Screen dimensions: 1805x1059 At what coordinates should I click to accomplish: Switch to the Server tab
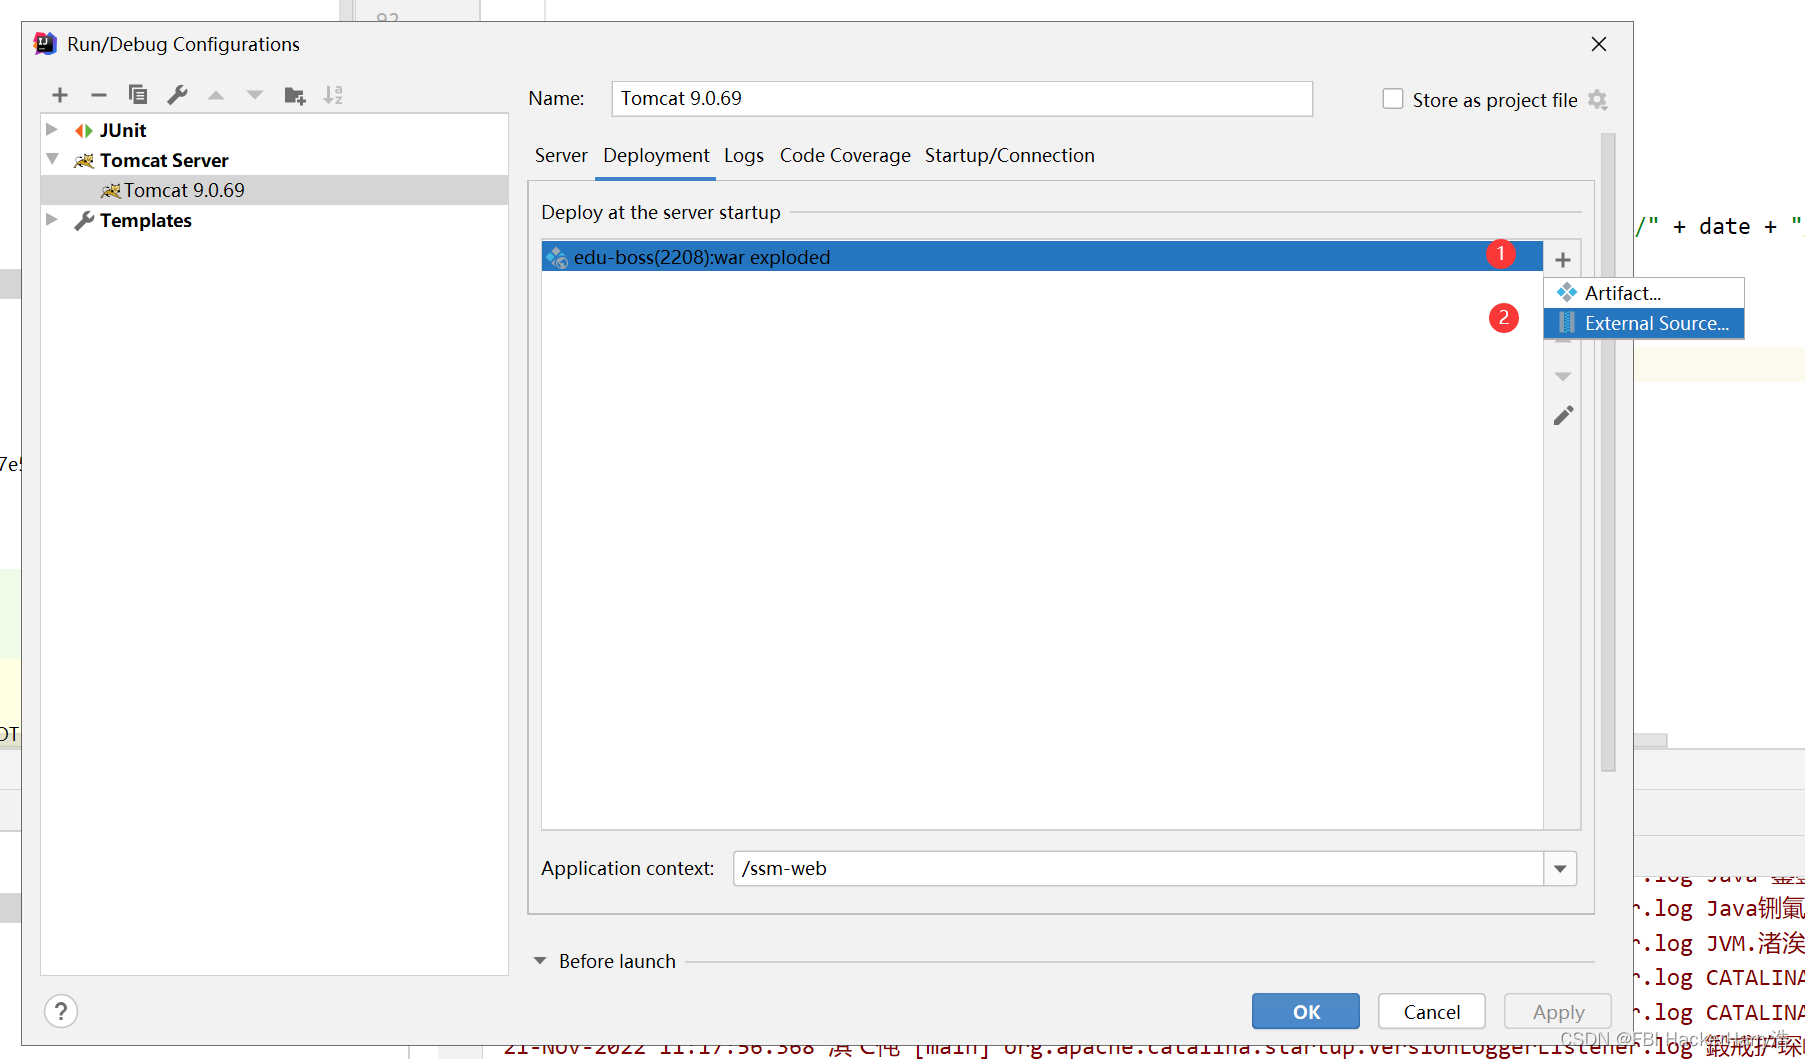click(561, 156)
